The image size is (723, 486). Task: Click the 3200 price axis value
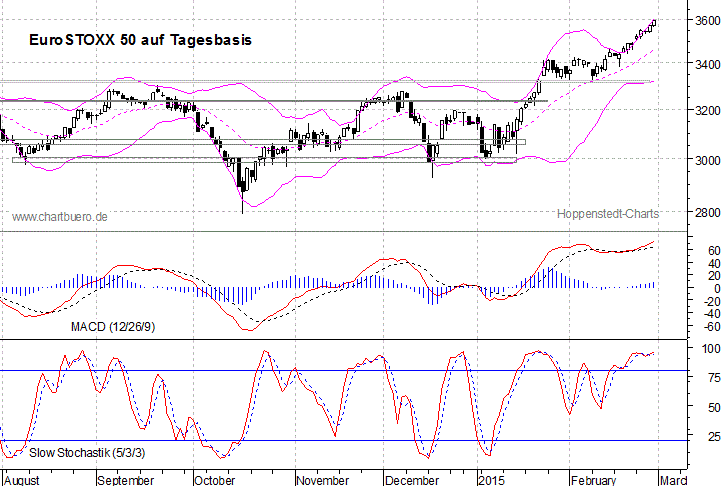[707, 111]
